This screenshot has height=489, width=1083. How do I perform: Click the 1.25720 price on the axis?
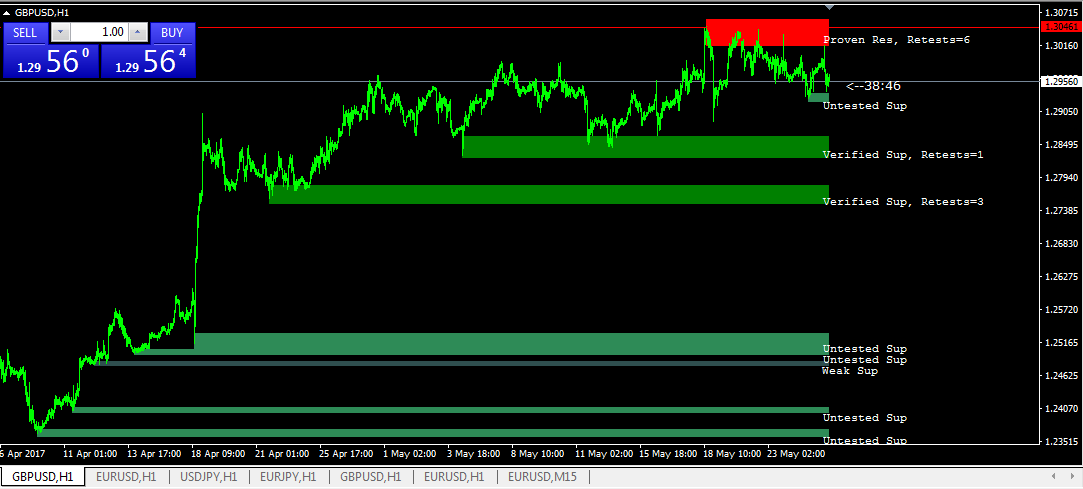(x=1061, y=309)
